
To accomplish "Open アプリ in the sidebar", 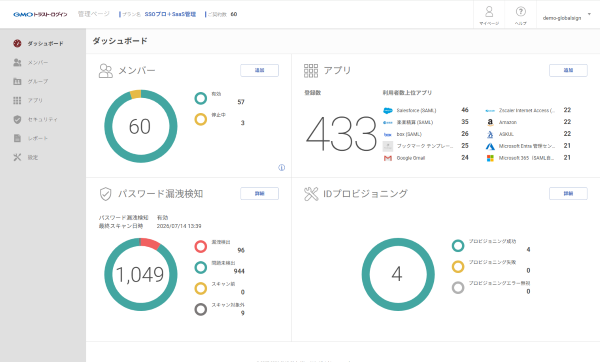I will (x=35, y=100).
